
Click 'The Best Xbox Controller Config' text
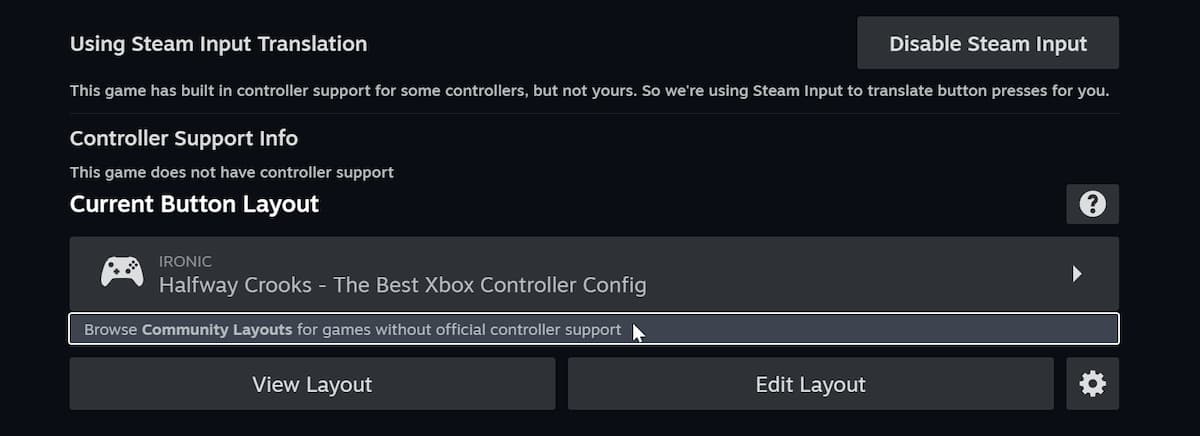(x=490, y=285)
